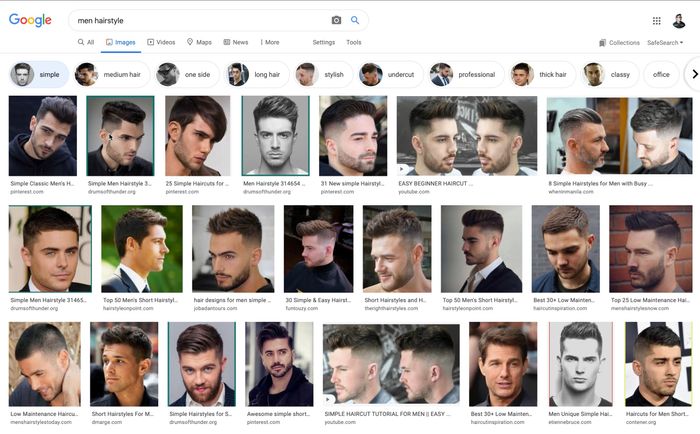Image resolution: width=700 pixels, height=434 pixels.
Task: Visit etiennebruce.com source link
Action: (570, 422)
